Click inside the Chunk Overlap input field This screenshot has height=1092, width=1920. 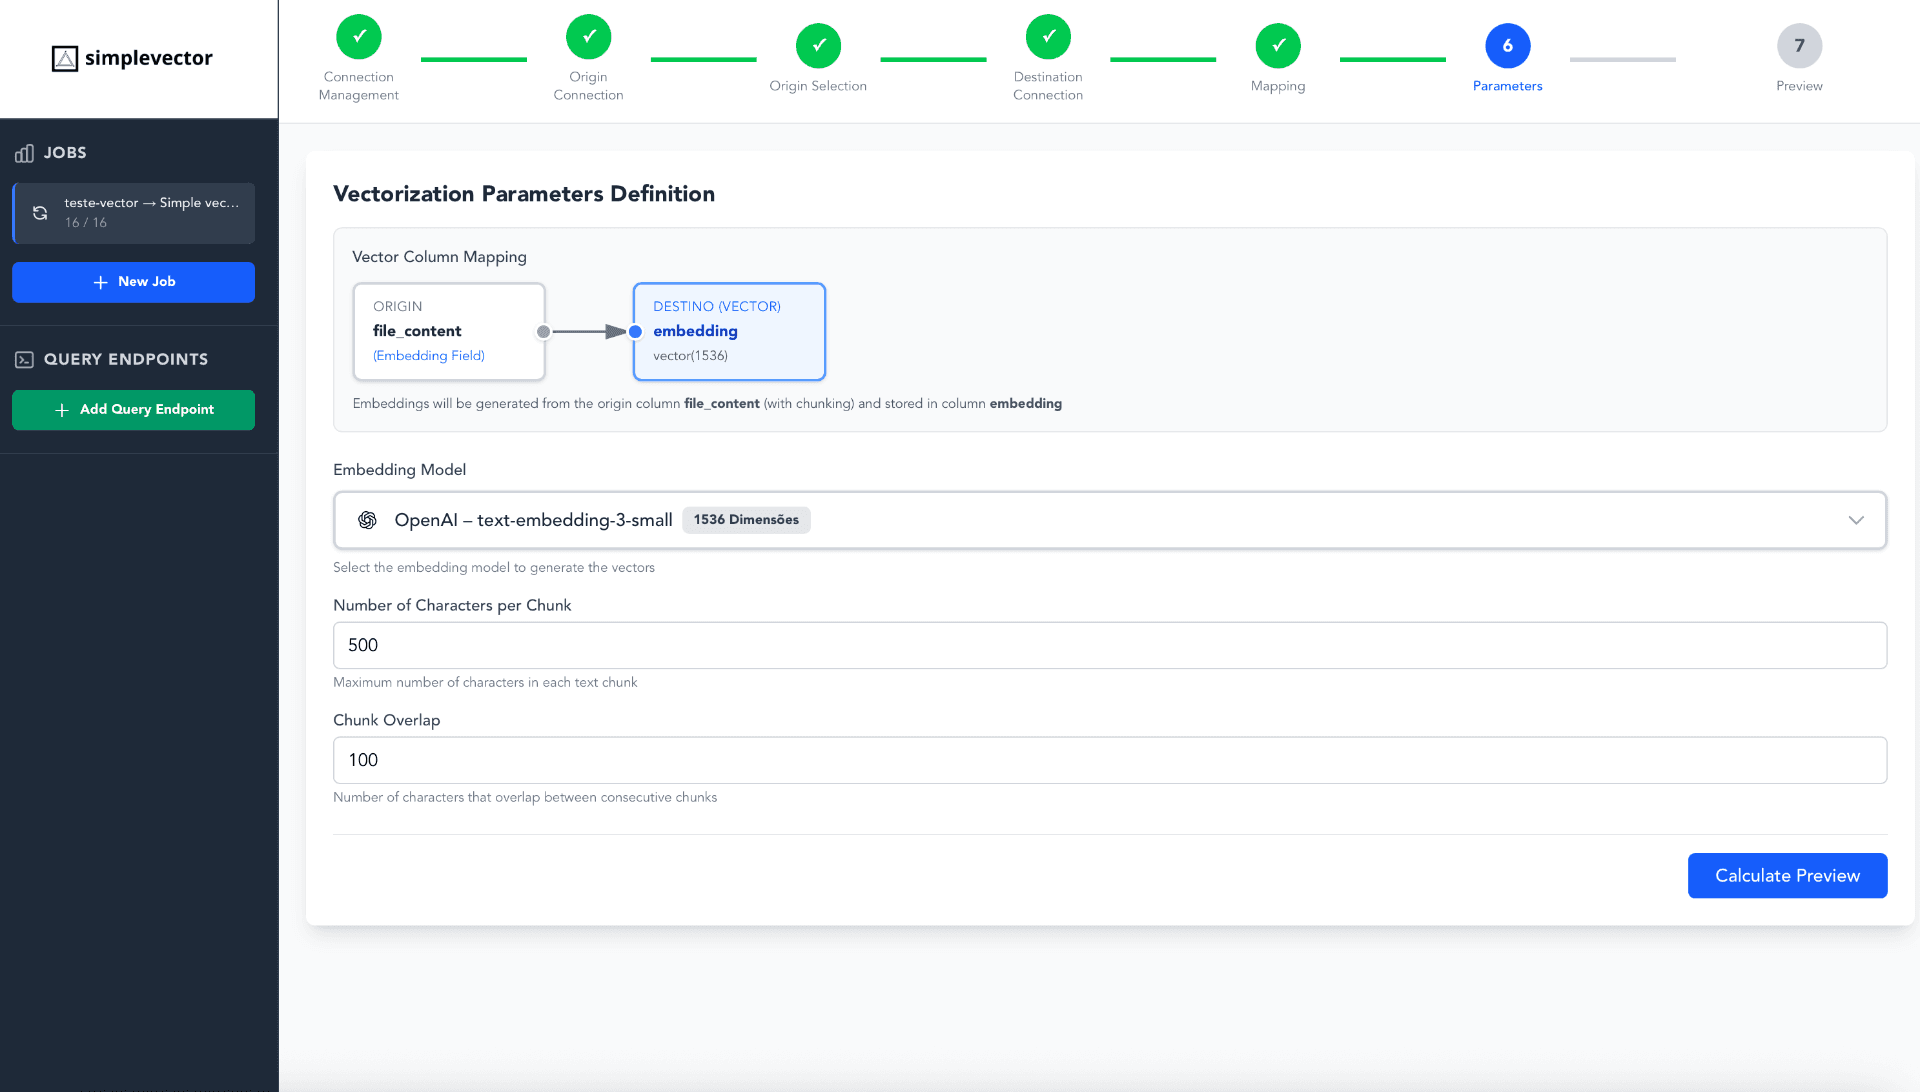tap(1108, 760)
